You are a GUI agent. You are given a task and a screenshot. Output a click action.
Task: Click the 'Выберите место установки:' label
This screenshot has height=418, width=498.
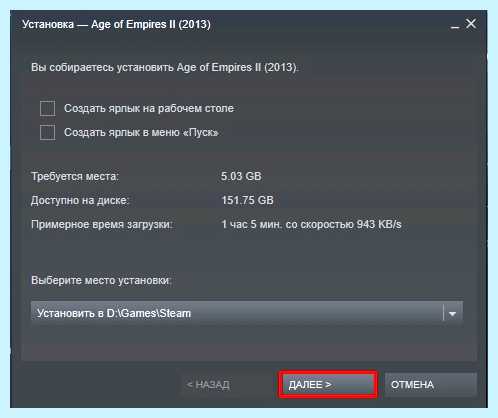pos(101,280)
